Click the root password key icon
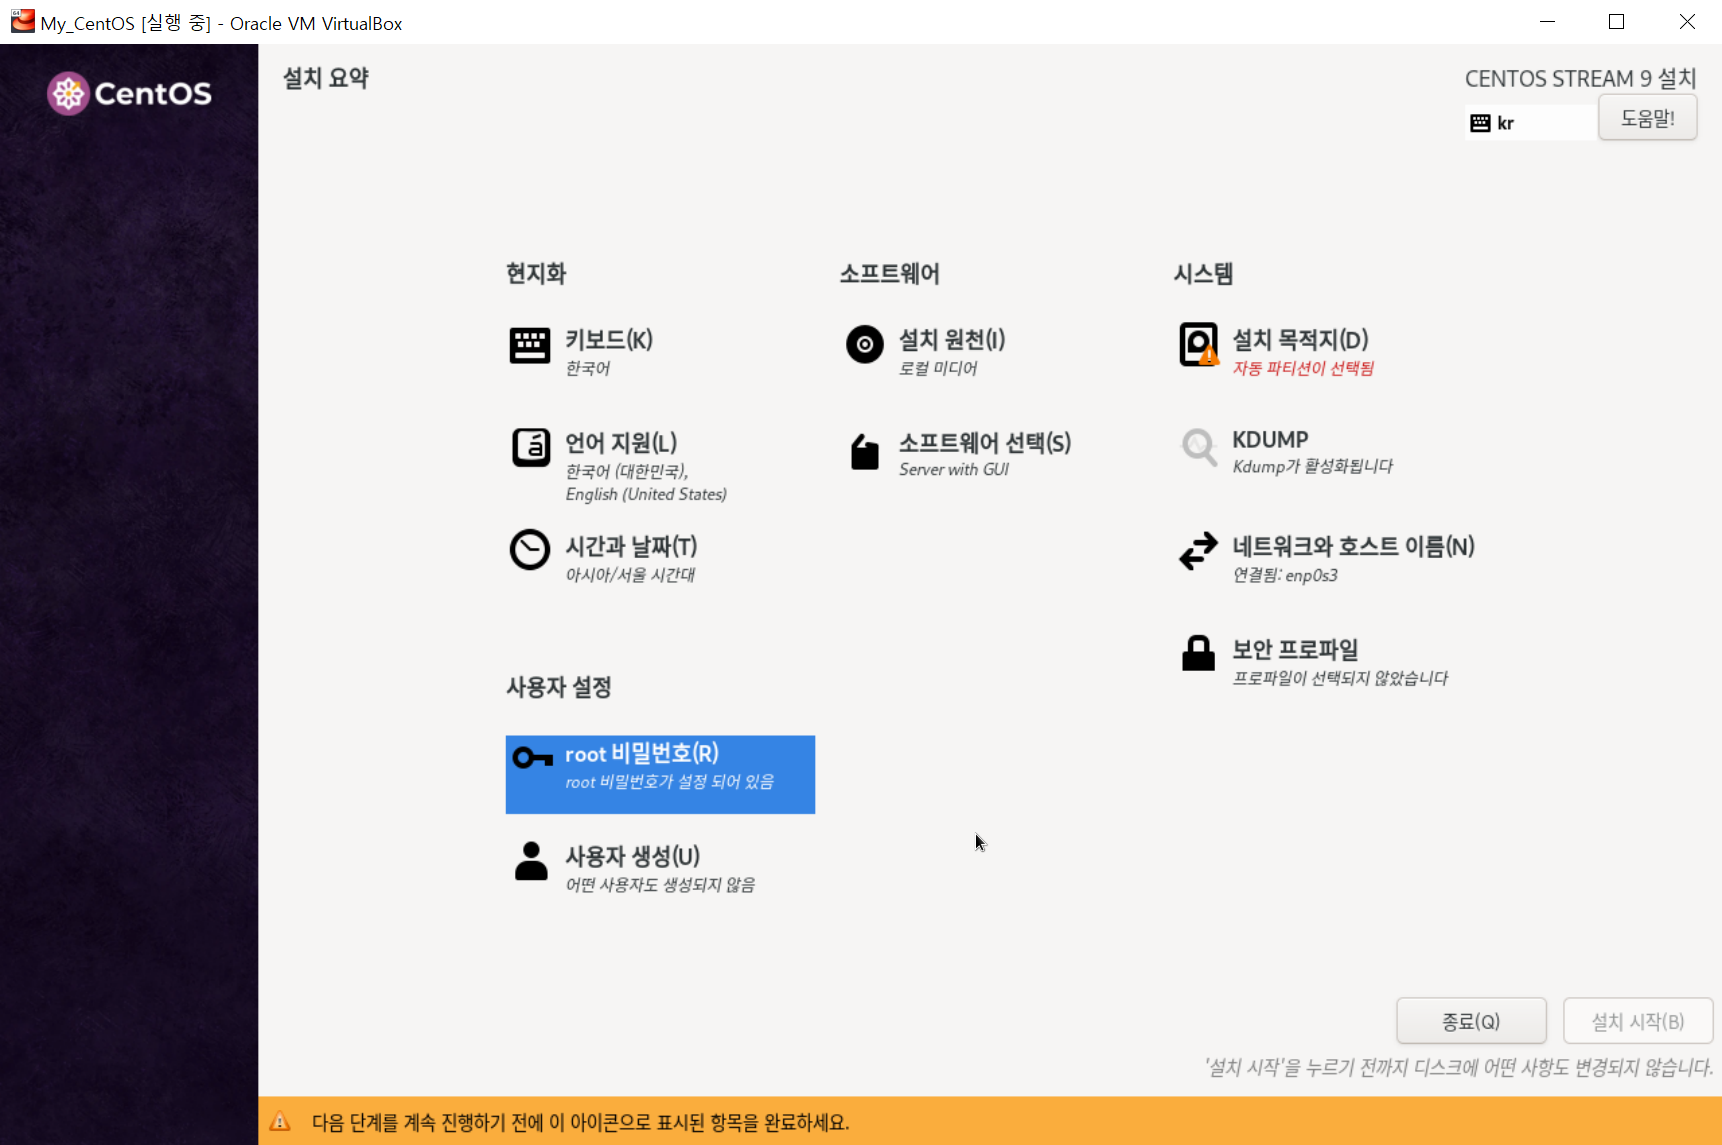The width and height of the screenshot is (1722, 1145). point(533,758)
